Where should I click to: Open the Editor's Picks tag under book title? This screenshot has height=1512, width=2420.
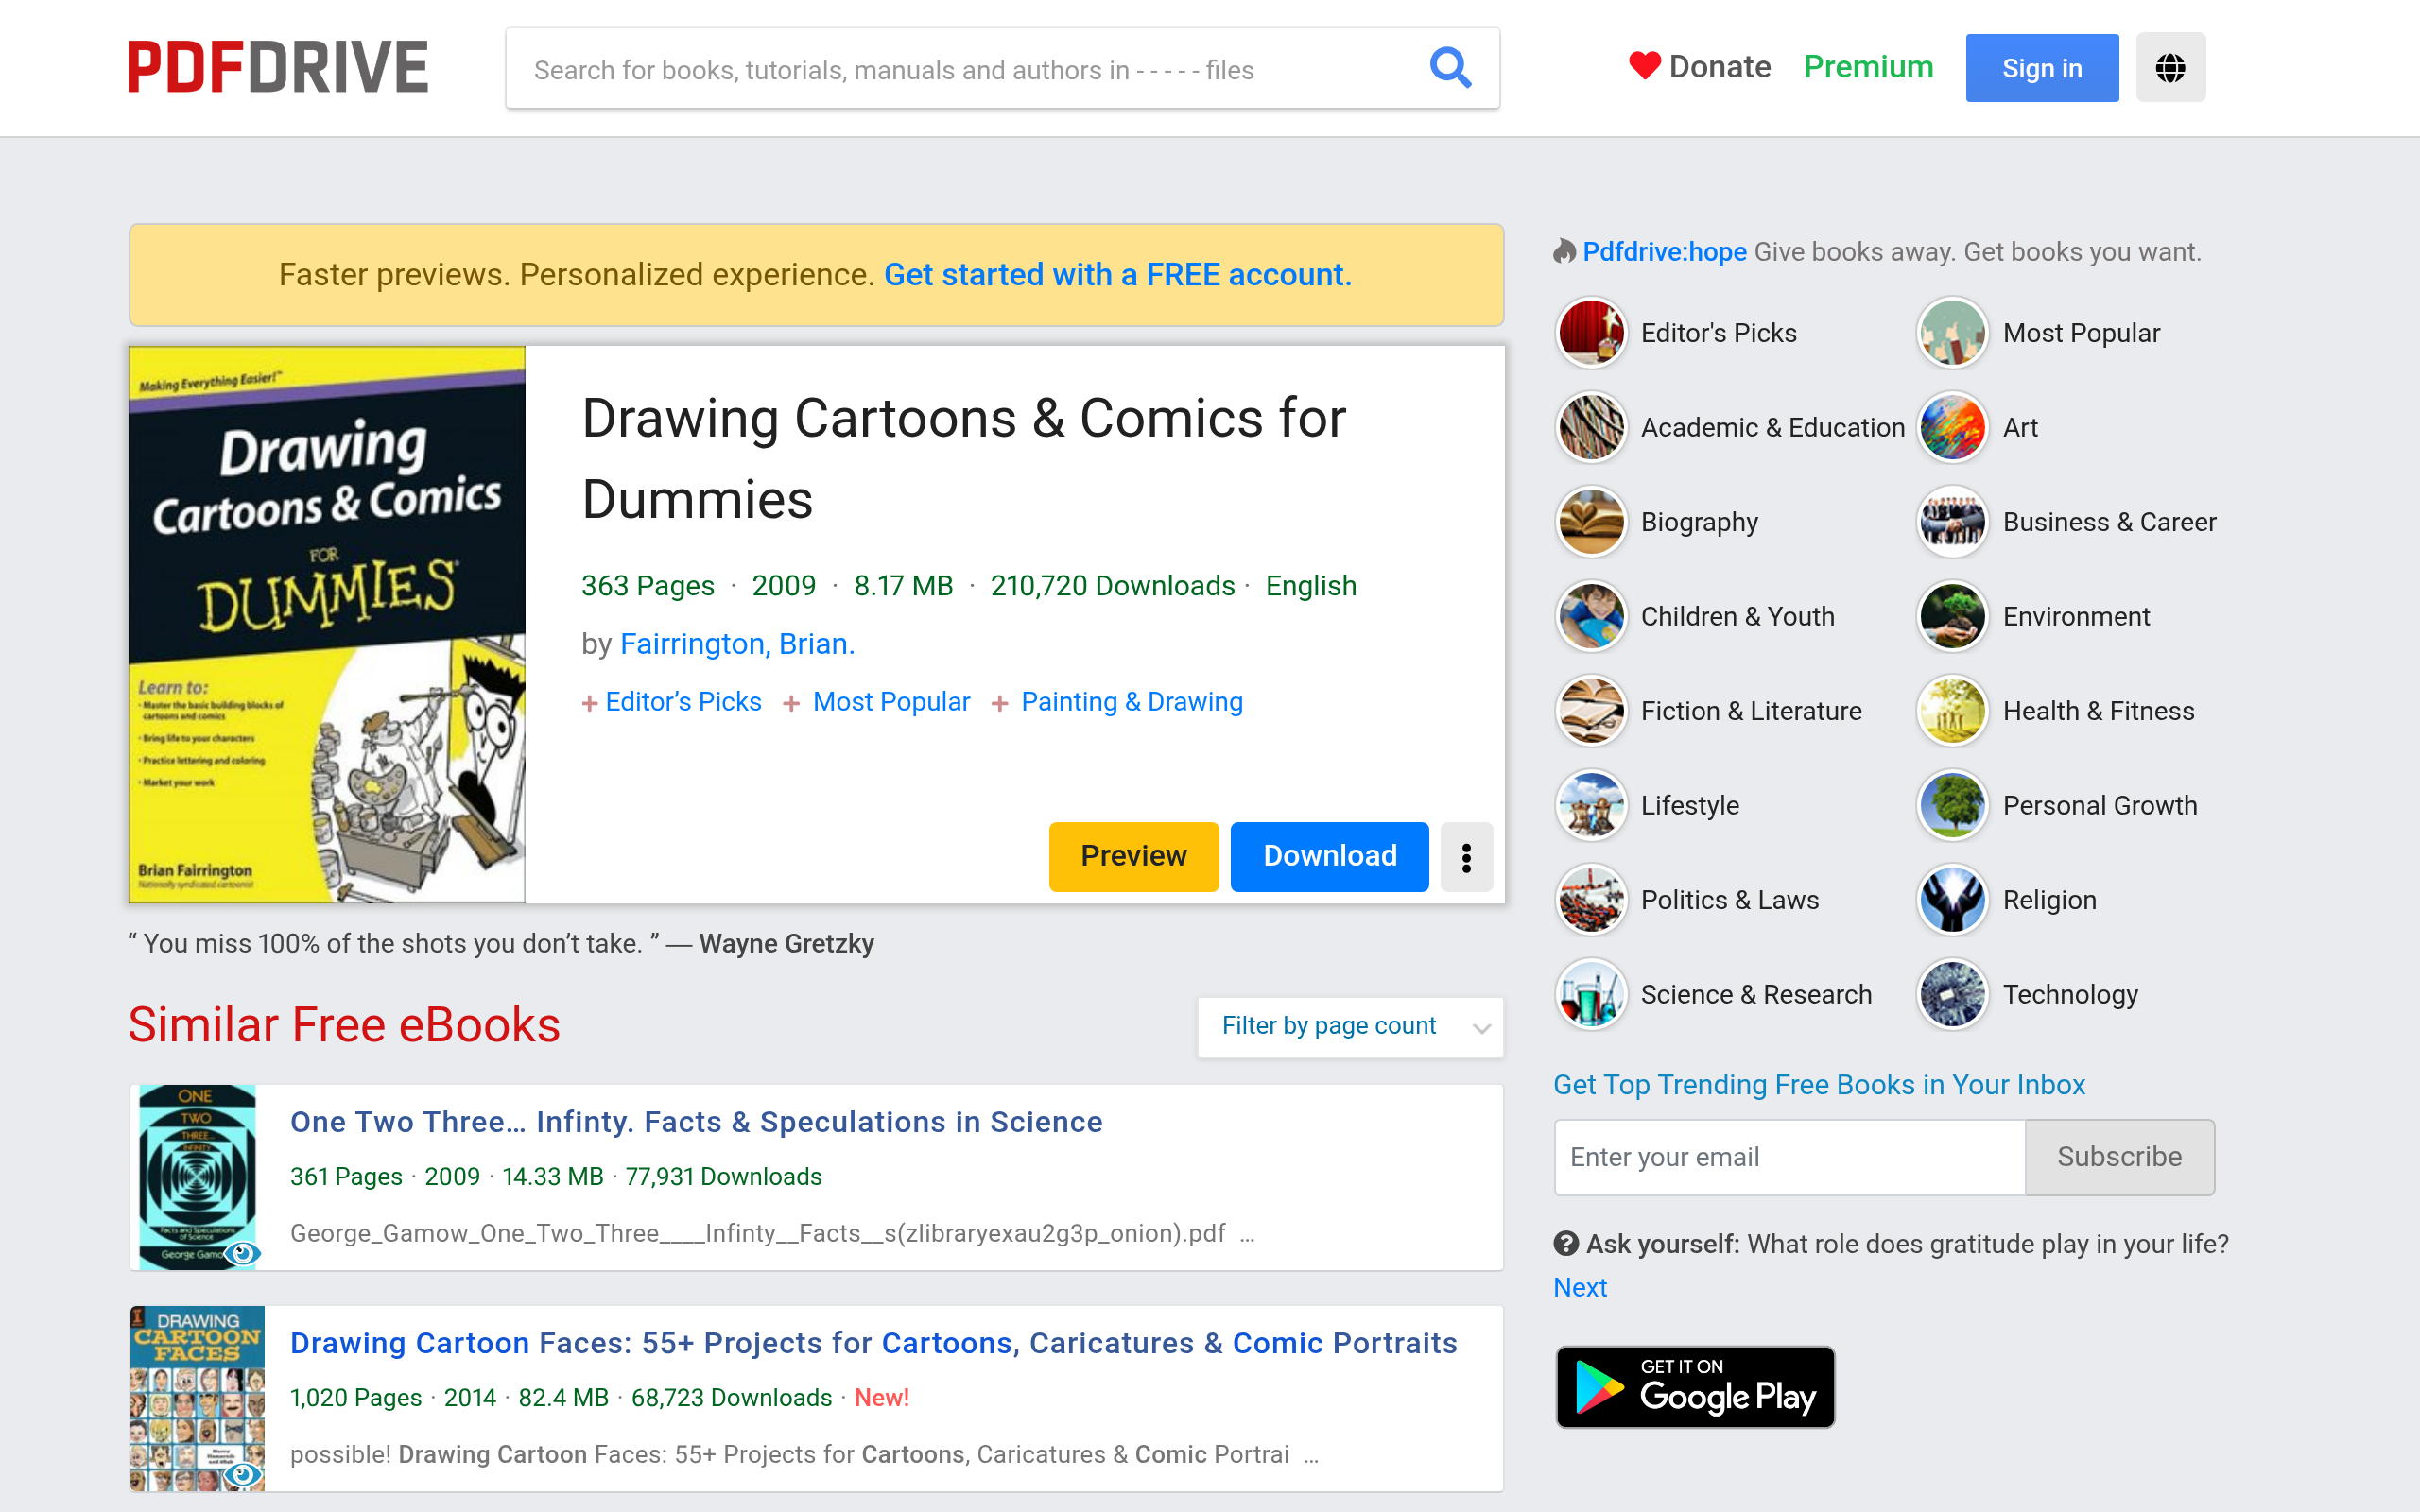(683, 702)
